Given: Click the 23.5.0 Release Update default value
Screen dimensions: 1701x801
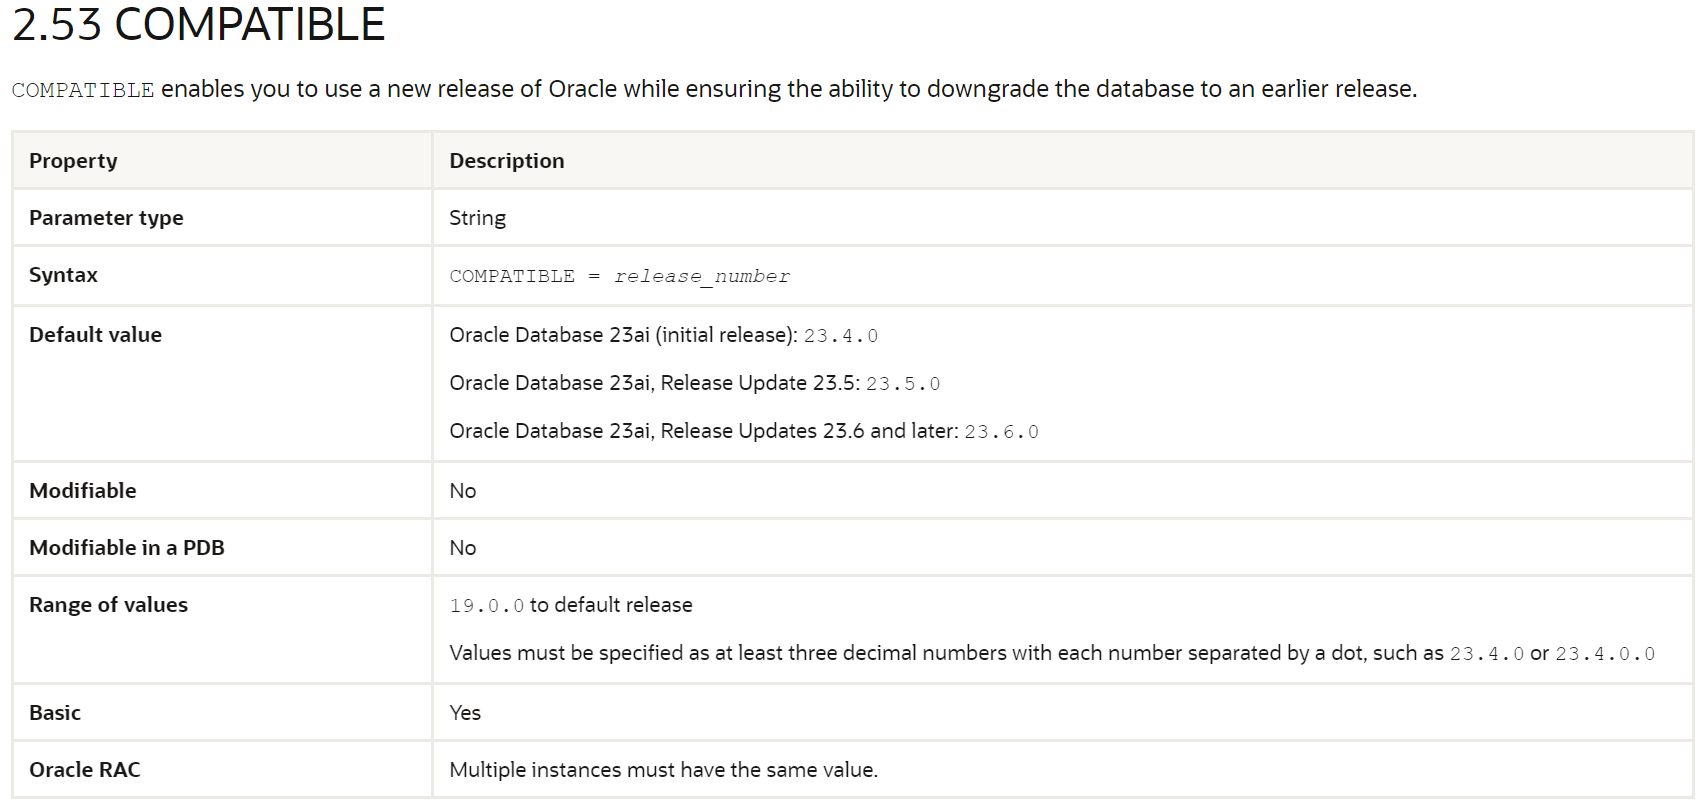Looking at the screenshot, I should (902, 384).
